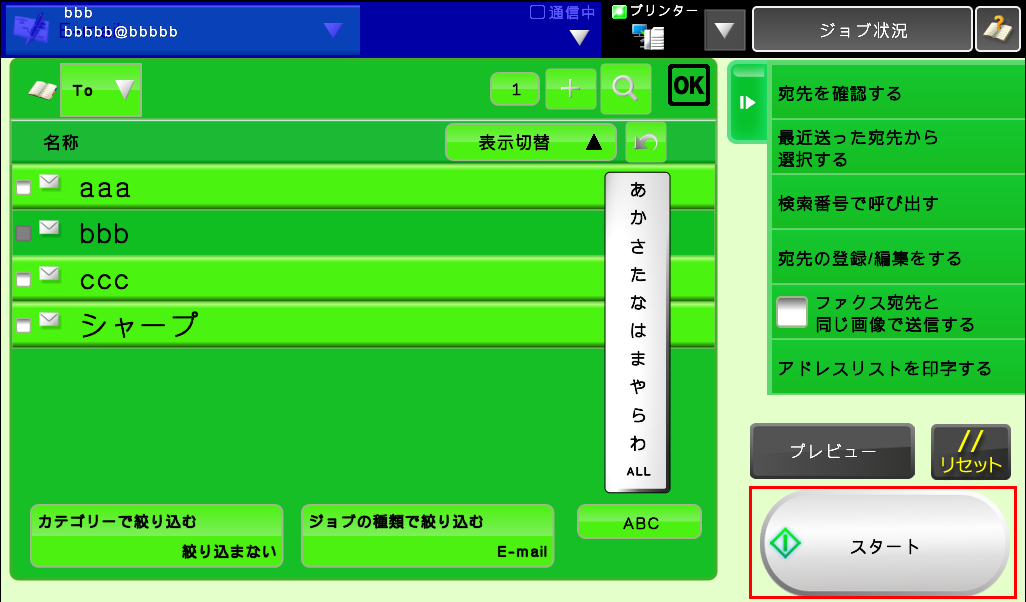Expand the 表示切替 display switch dropdown
The width and height of the screenshot is (1026, 602).
pyautogui.click(x=530, y=143)
